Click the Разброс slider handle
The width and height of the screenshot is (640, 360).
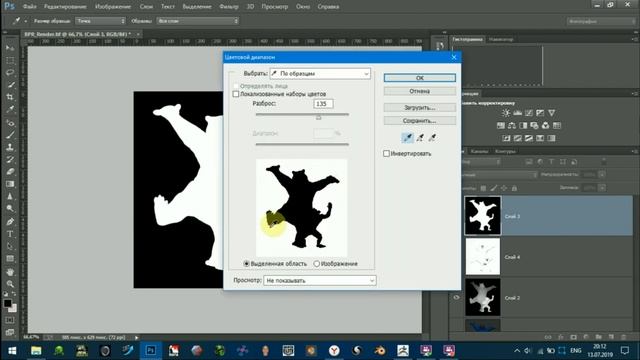click(x=318, y=117)
